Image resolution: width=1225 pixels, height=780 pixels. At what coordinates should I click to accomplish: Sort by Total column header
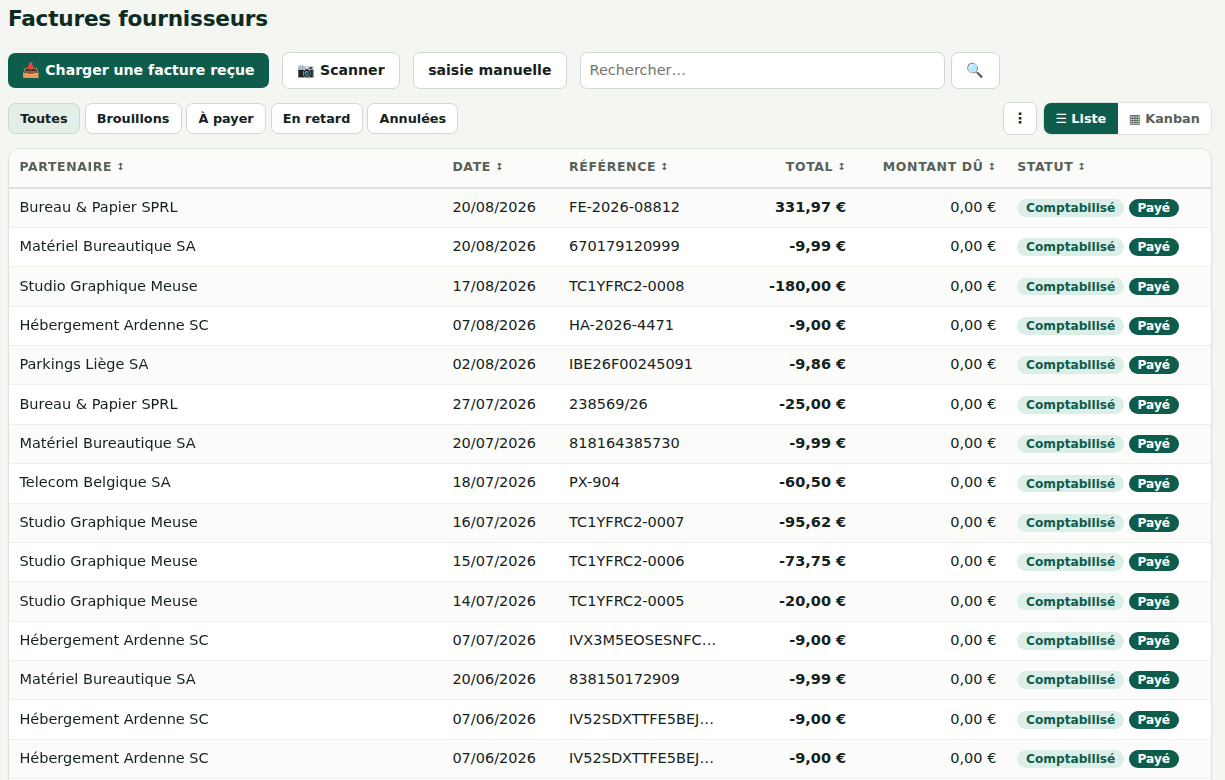pos(815,167)
